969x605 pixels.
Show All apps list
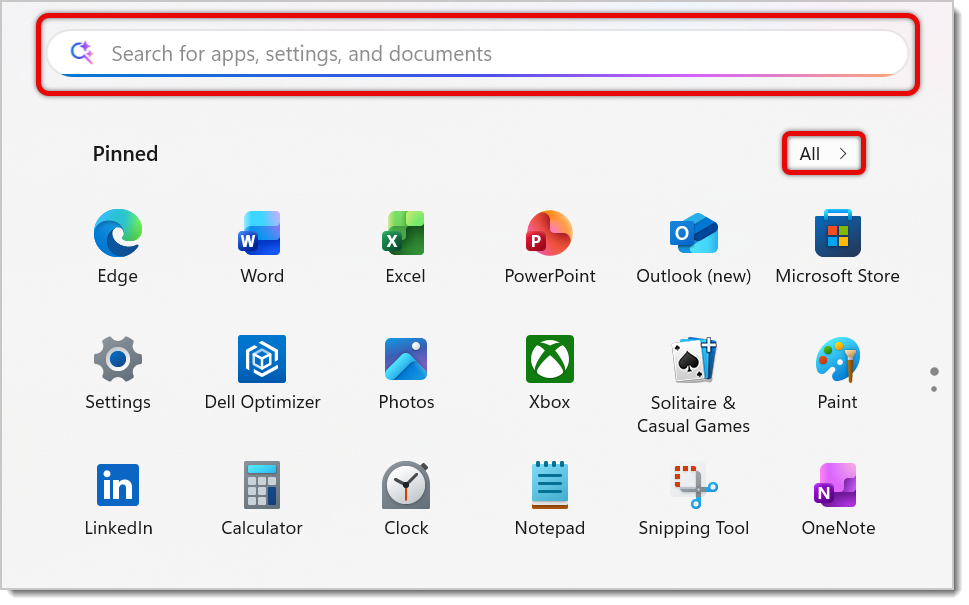(823, 153)
